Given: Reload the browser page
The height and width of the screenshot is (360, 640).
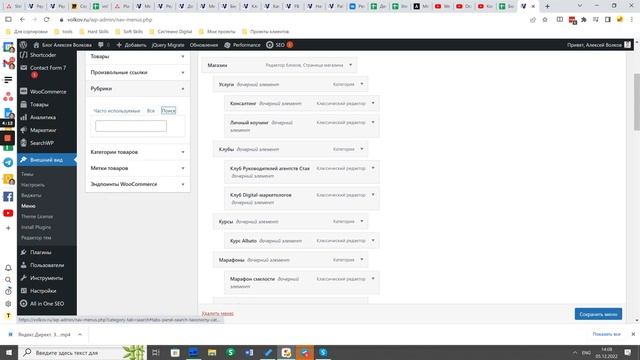Looking at the screenshot, I should 47,20.
